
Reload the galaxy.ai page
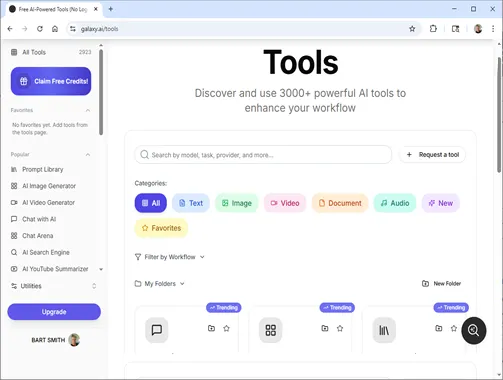click(40, 29)
